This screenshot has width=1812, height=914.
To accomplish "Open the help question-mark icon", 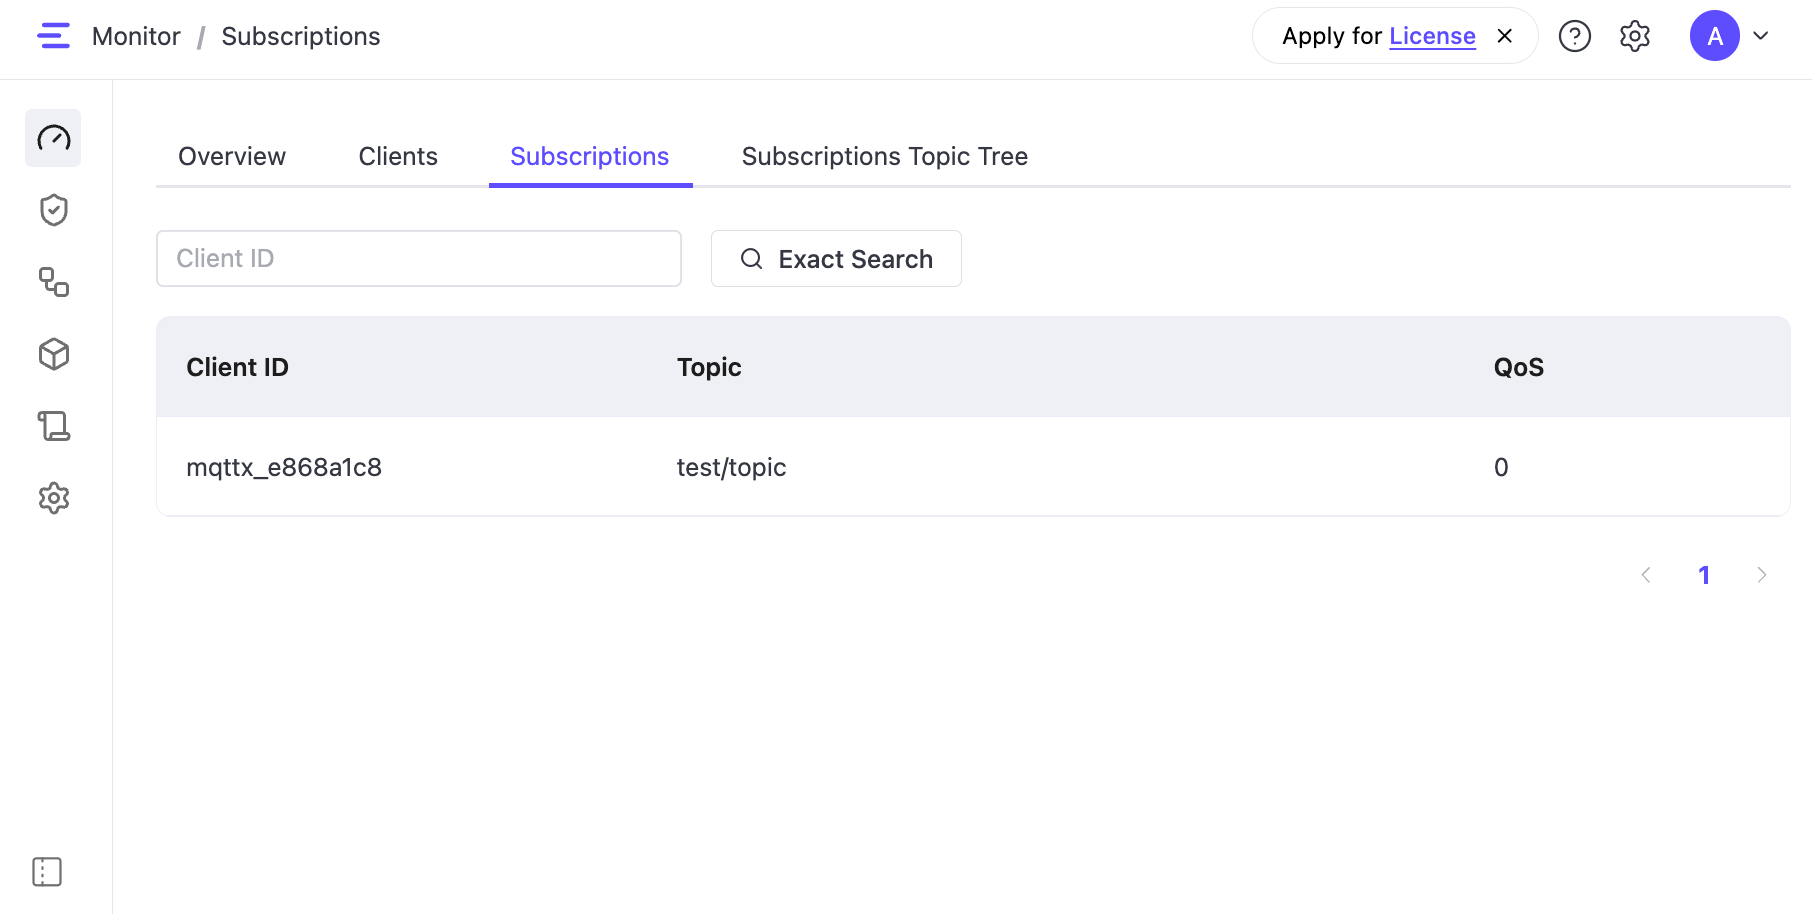I will pyautogui.click(x=1574, y=36).
